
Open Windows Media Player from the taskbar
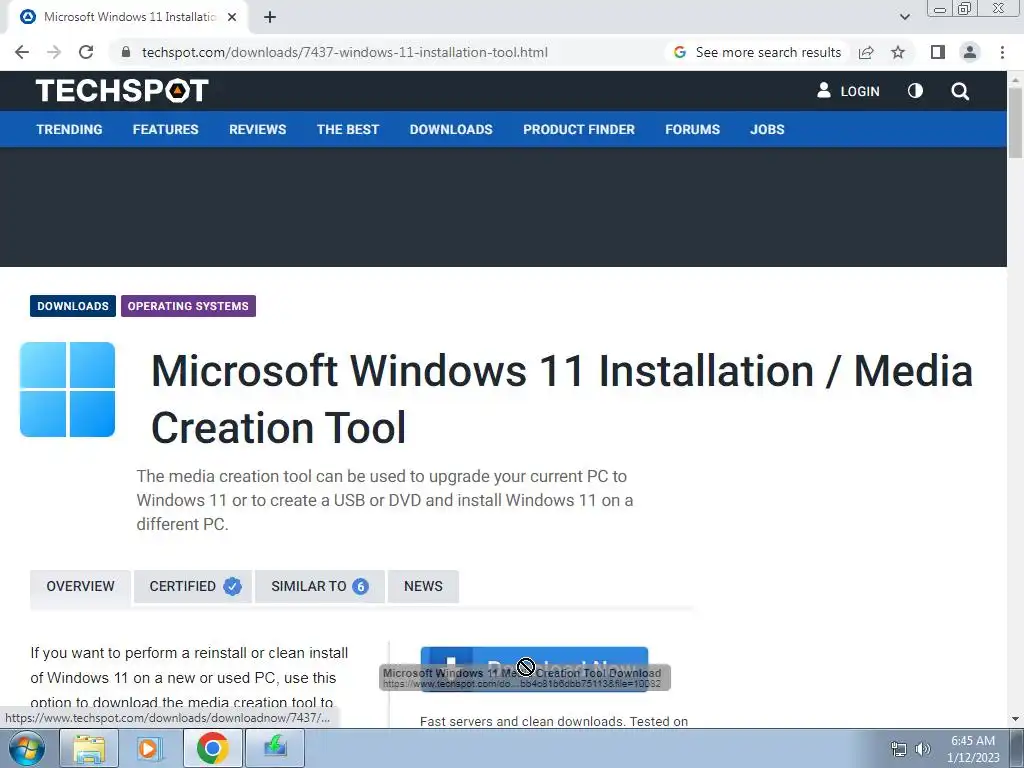[149, 748]
